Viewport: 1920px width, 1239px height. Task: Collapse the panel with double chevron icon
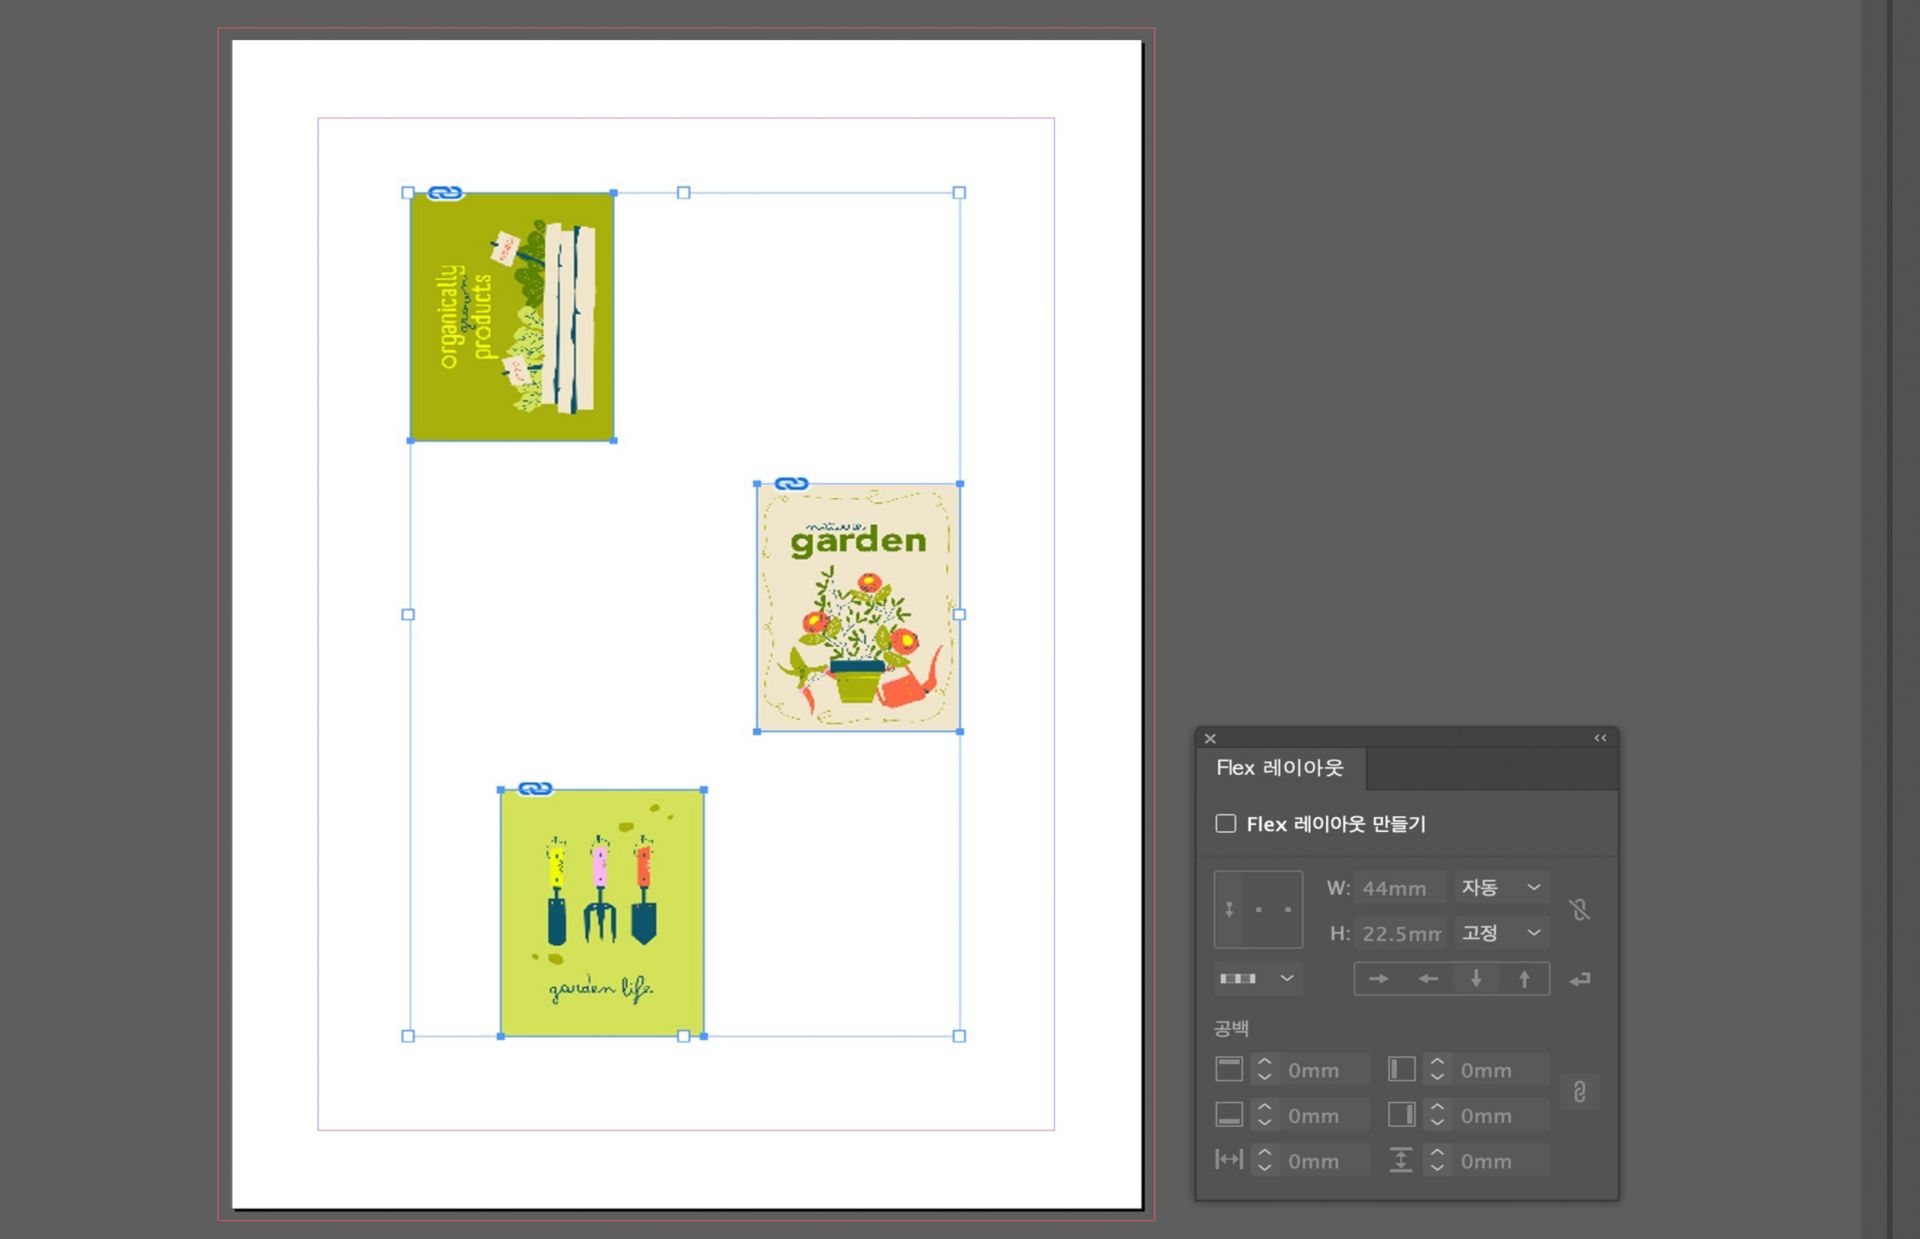click(1600, 738)
